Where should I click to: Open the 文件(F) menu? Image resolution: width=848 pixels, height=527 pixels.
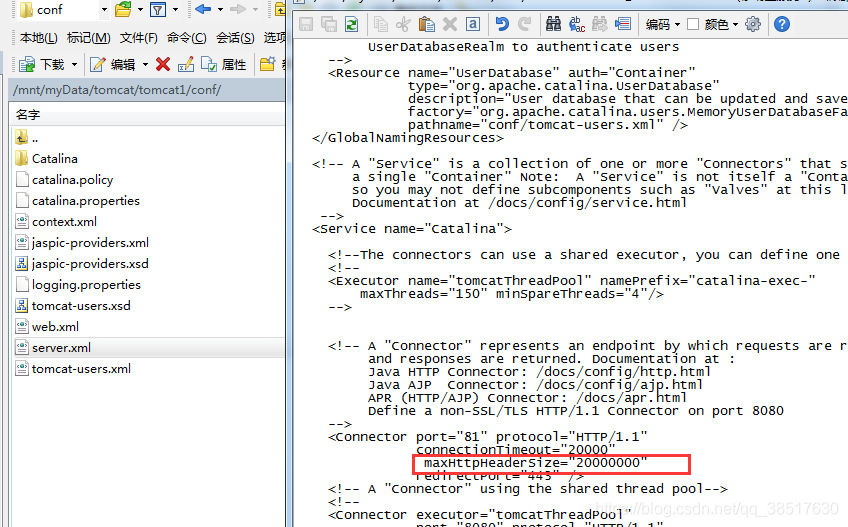click(139, 38)
